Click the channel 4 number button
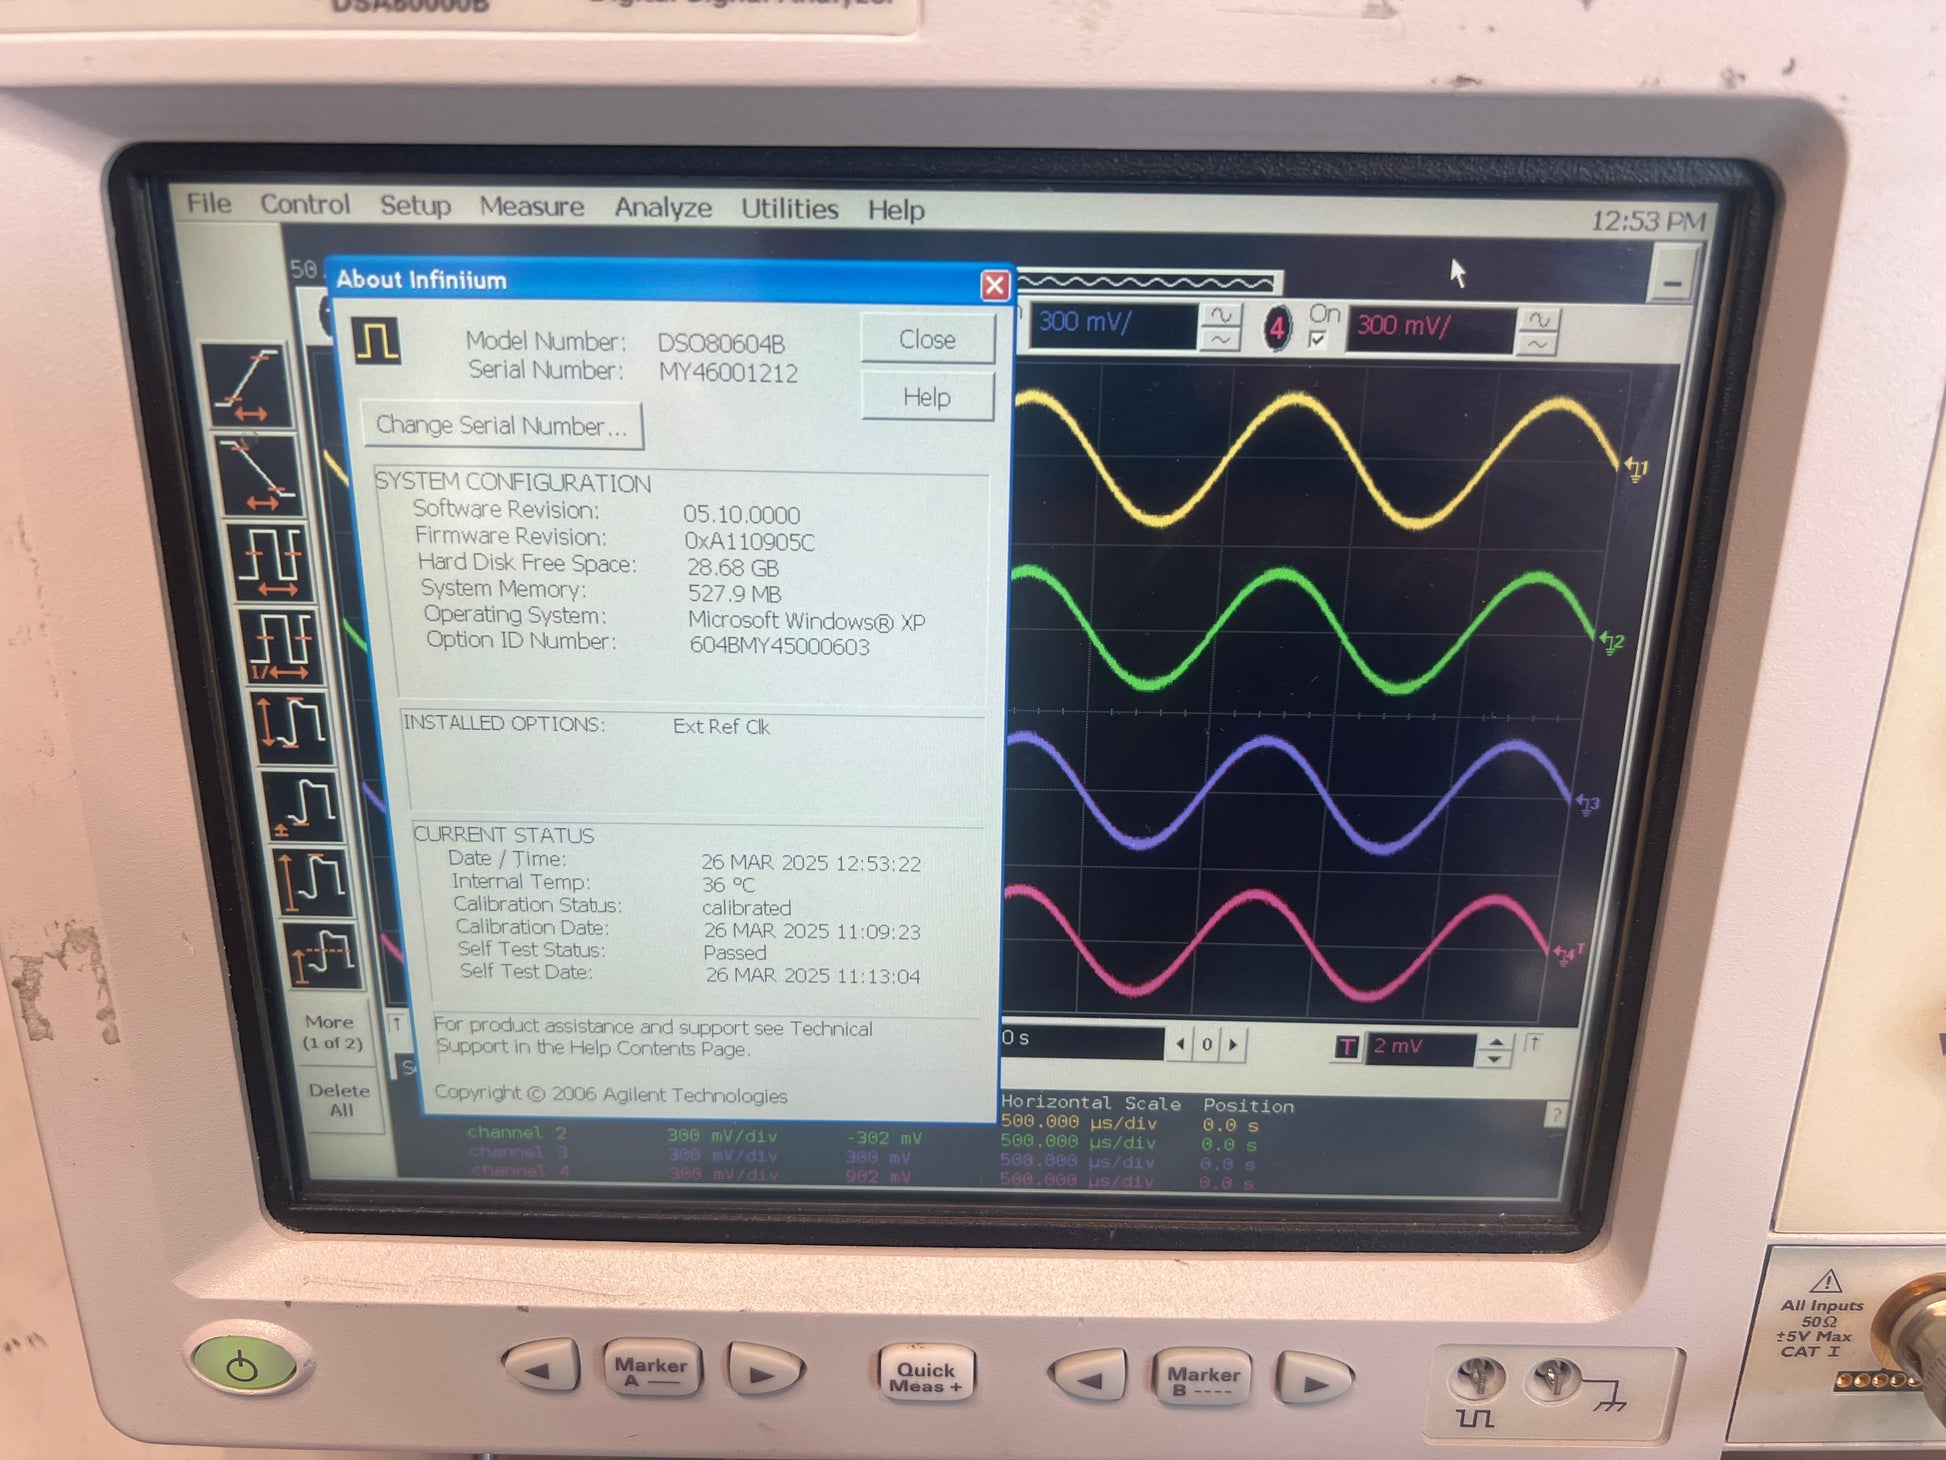Image resolution: width=1946 pixels, height=1460 pixels. 1277,327
